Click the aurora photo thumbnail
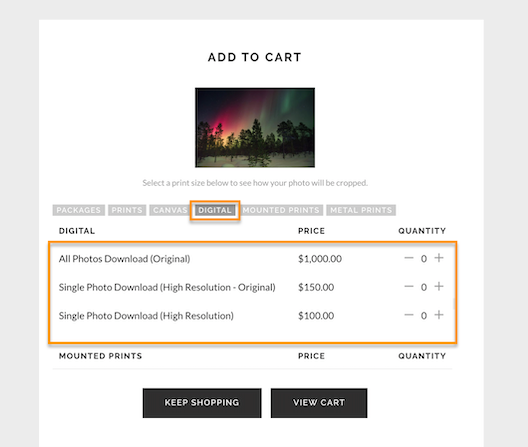 [255, 127]
